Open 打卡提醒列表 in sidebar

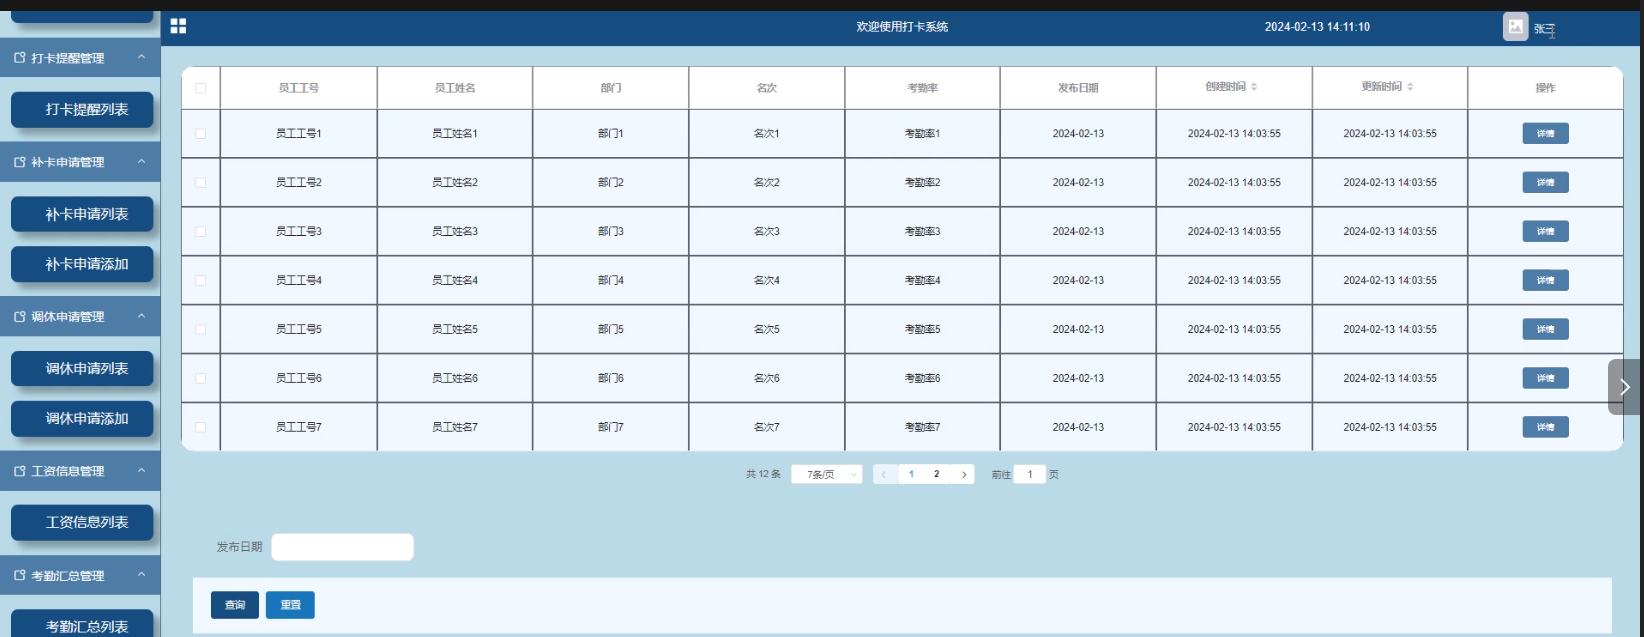point(82,109)
